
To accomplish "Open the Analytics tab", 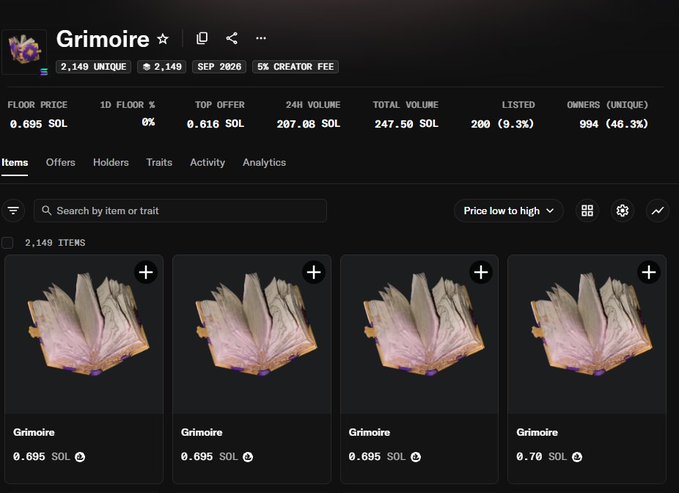I will click(x=264, y=162).
